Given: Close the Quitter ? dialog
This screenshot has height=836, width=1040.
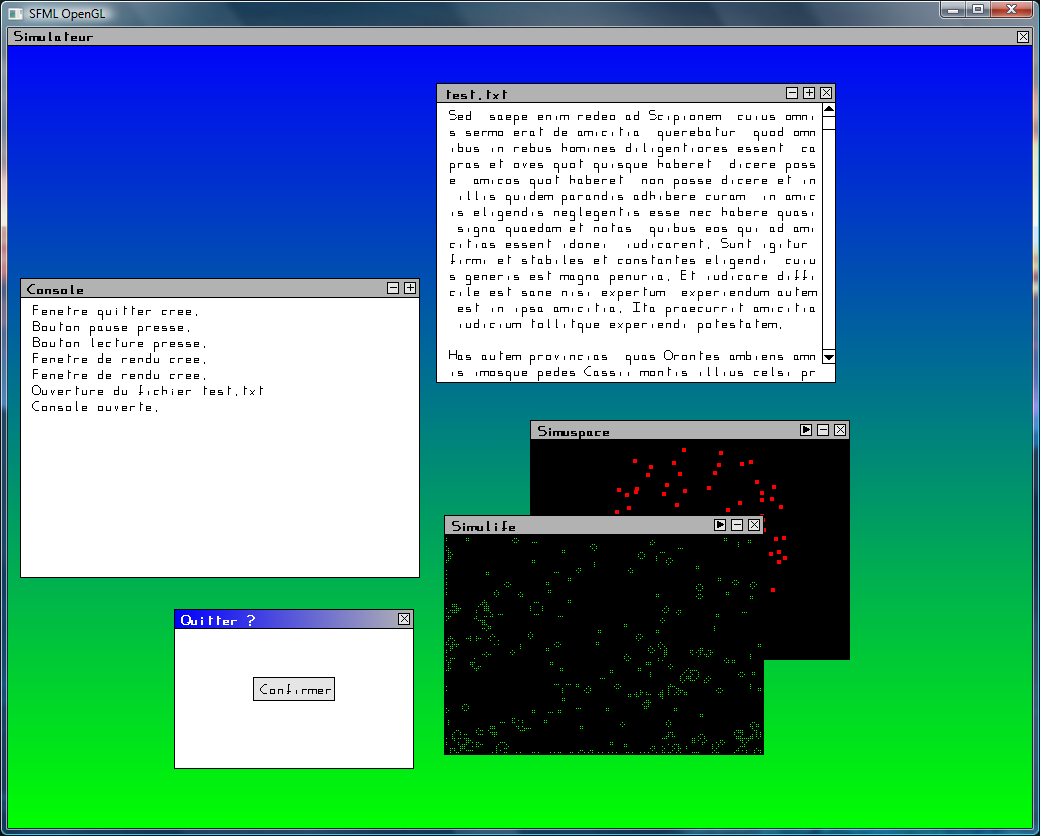Looking at the screenshot, I should pyautogui.click(x=404, y=619).
